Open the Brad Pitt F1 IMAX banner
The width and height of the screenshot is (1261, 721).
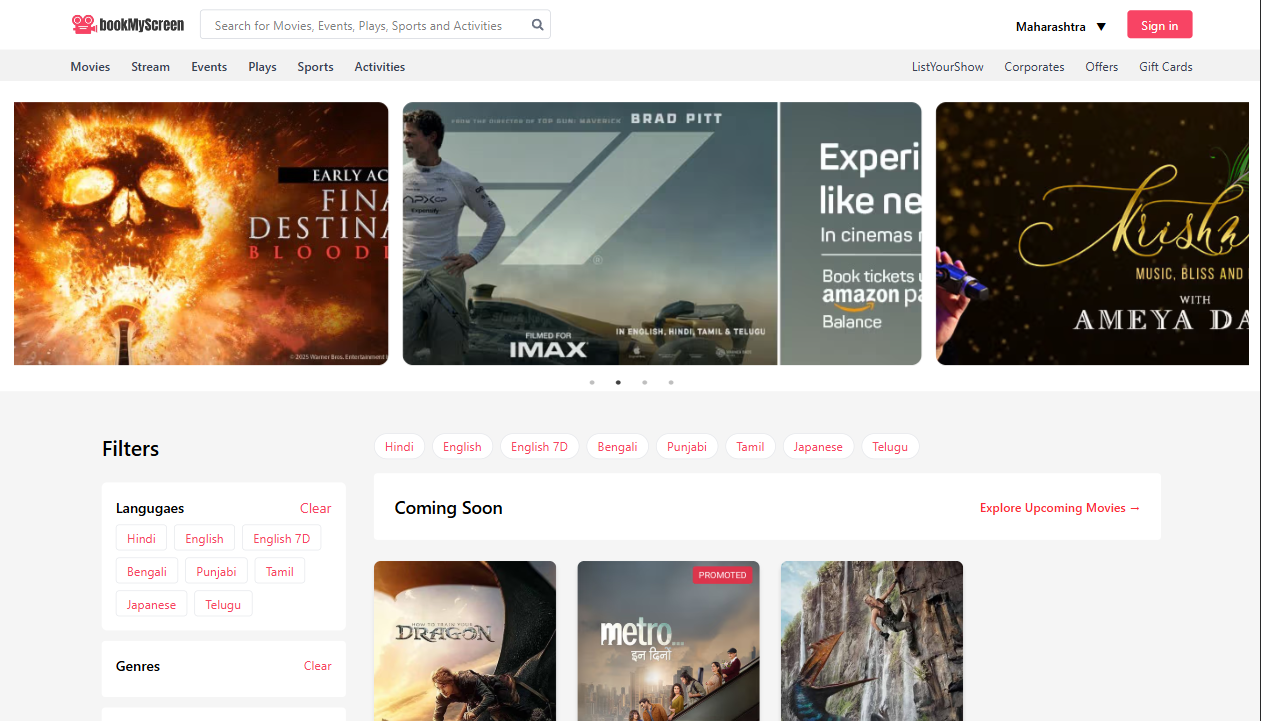pos(662,233)
